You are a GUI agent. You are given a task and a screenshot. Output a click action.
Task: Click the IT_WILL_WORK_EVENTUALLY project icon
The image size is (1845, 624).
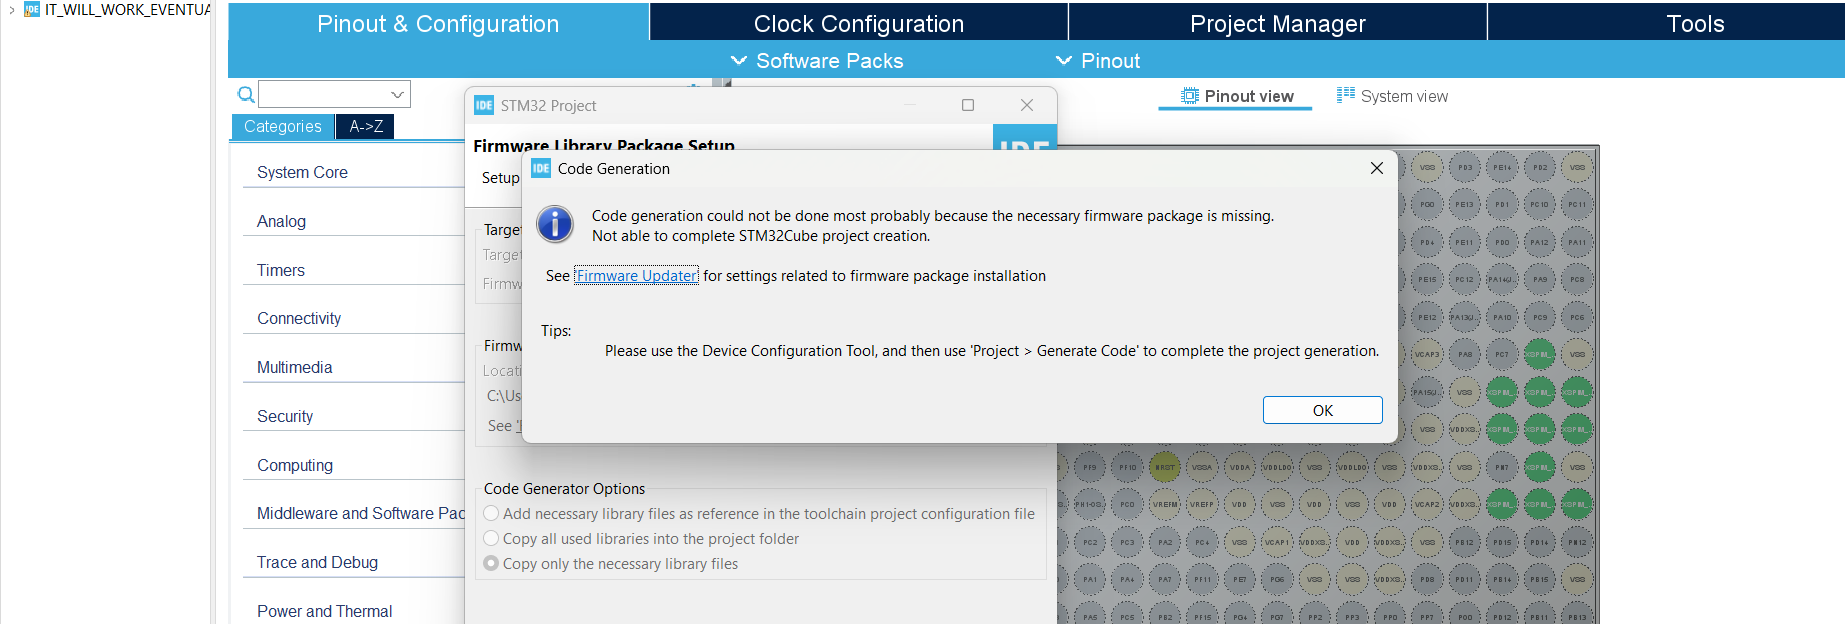[x=32, y=10]
